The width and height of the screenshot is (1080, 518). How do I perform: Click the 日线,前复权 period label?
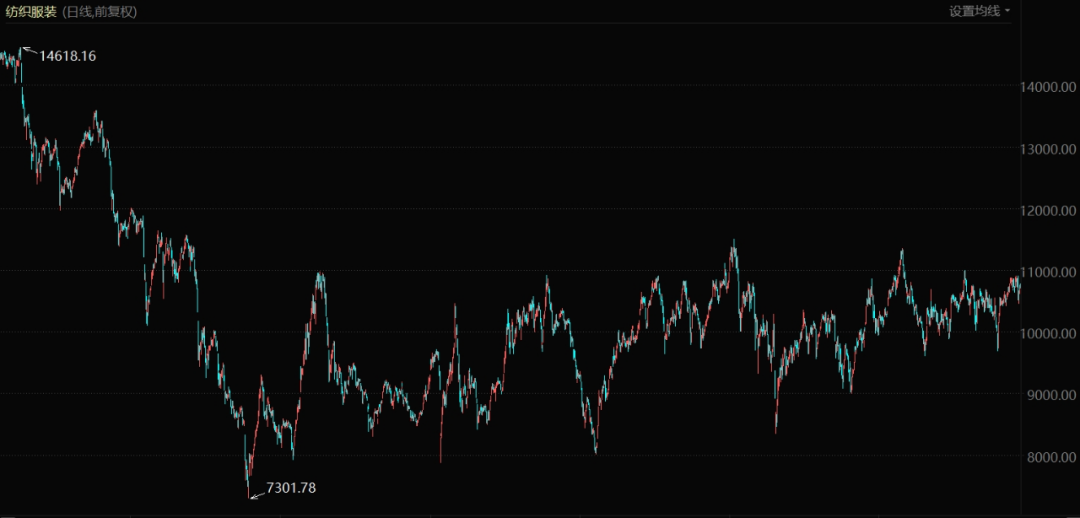102,11
